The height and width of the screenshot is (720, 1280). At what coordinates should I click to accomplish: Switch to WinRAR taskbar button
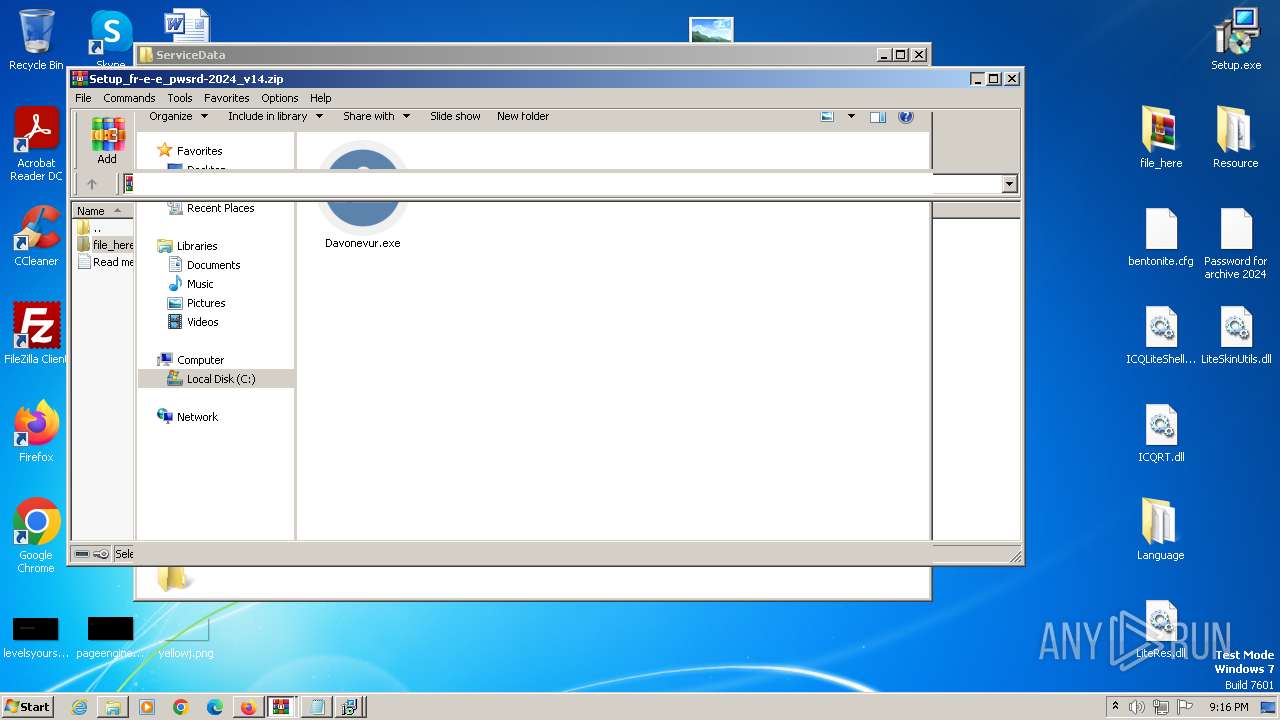pos(282,707)
